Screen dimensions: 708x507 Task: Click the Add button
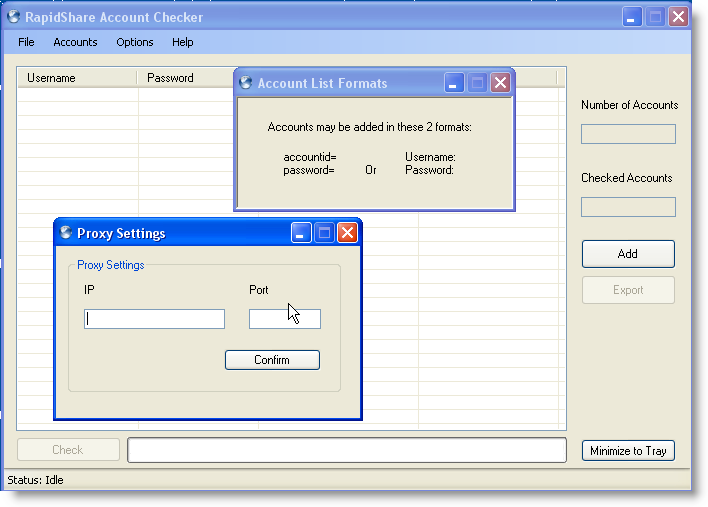pyautogui.click(x=628, y=254)
